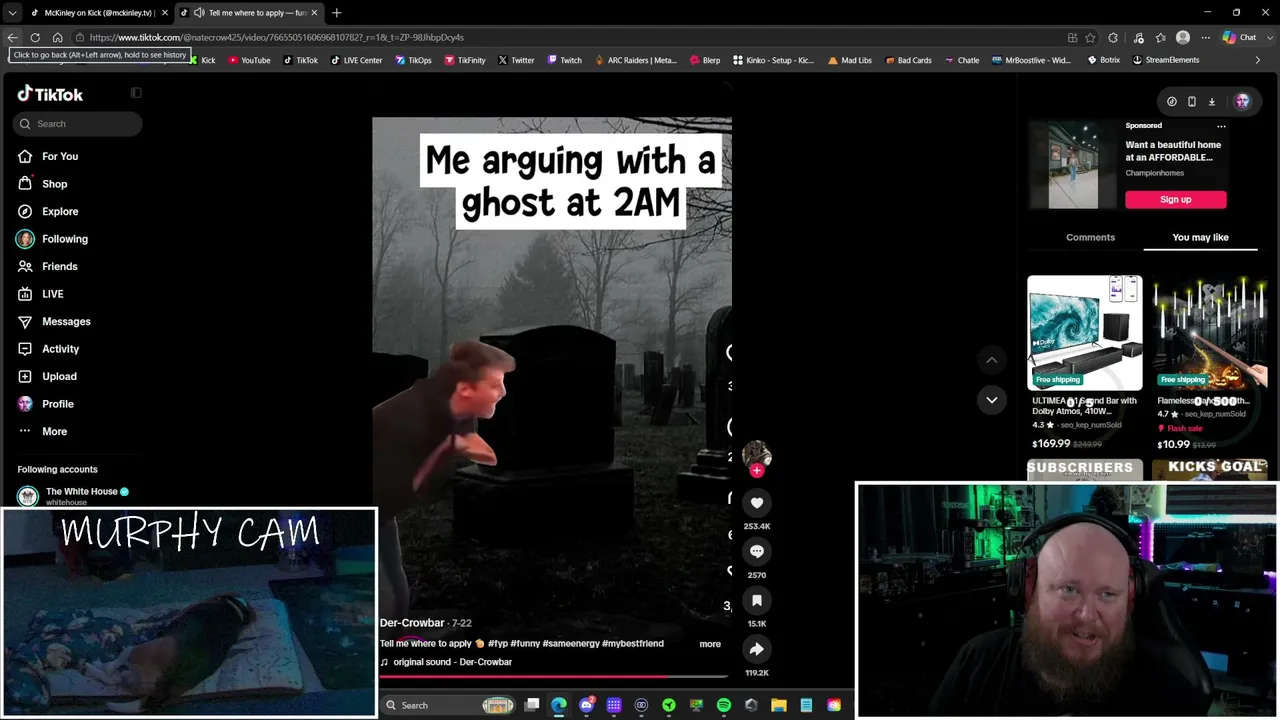Mute the Tell me where to apply tab
Image resolution: width=1280 pixels, height=720 pixels.
coord(199,13)
